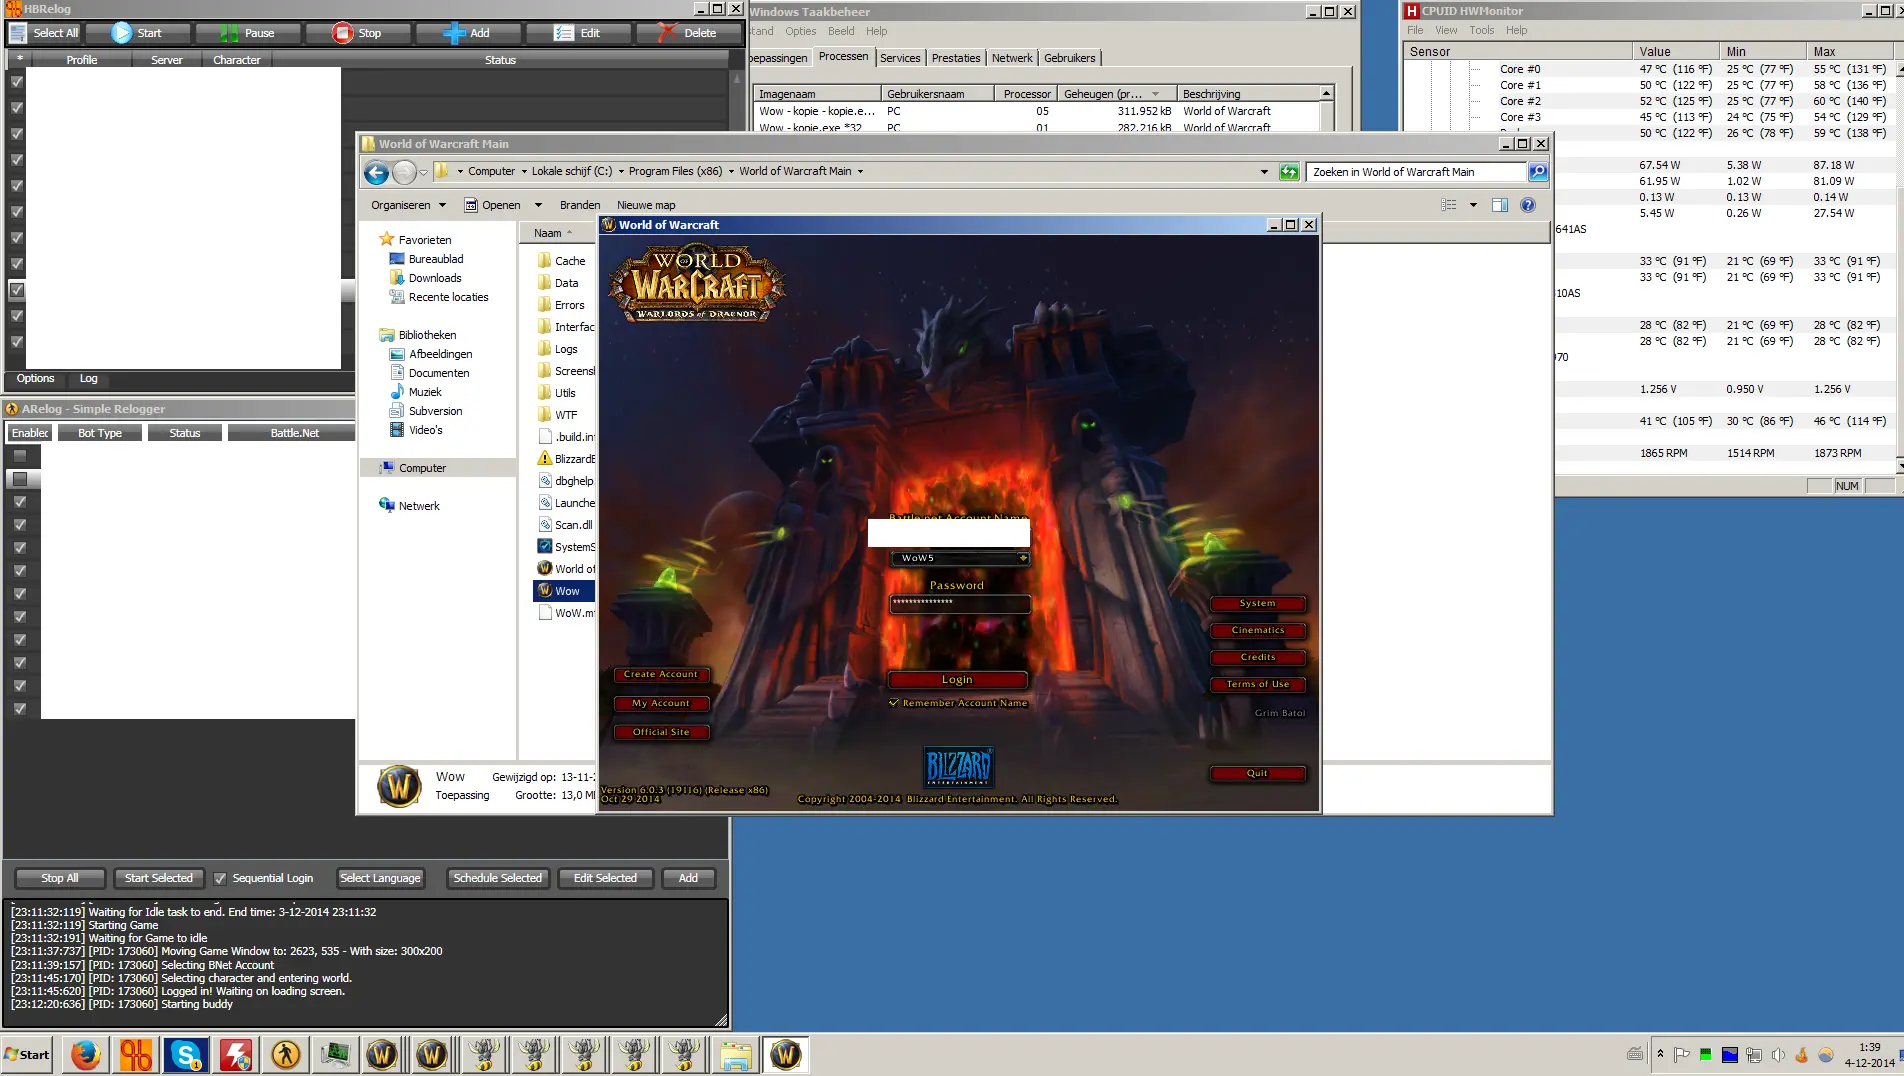The width and height of the screenshot is (1904, 1076).
Task: Switch to Prestaties tab in Taakbeheer
Action: (956, 58)
